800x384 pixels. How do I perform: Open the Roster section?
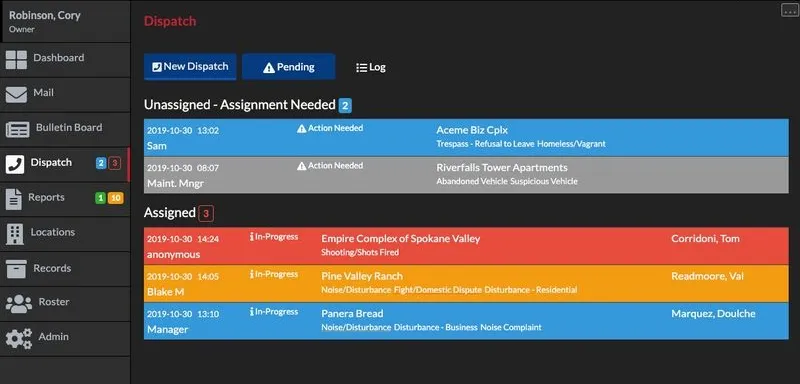[65, 304]
